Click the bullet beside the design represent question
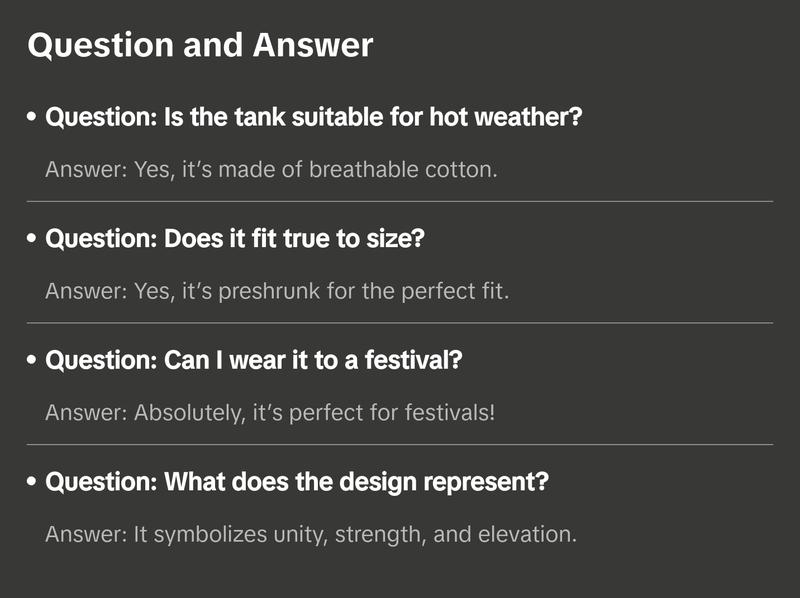The width and height of the screenshot is (800, 598). click(33, 482)
